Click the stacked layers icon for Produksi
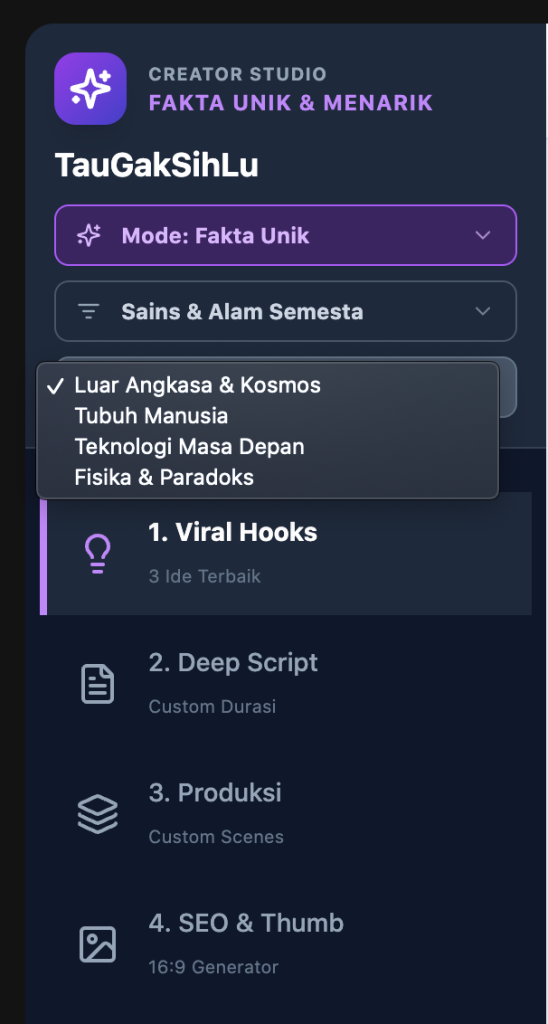Viewport: 548px width, 1024px height. coord(97,814)
